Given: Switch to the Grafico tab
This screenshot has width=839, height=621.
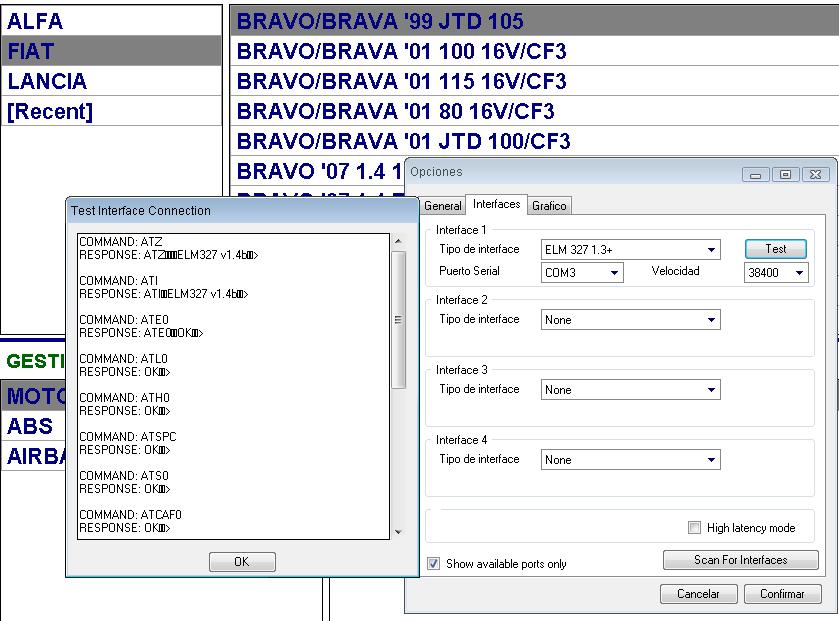Looking at the screenshot, I should coord(549,205).
